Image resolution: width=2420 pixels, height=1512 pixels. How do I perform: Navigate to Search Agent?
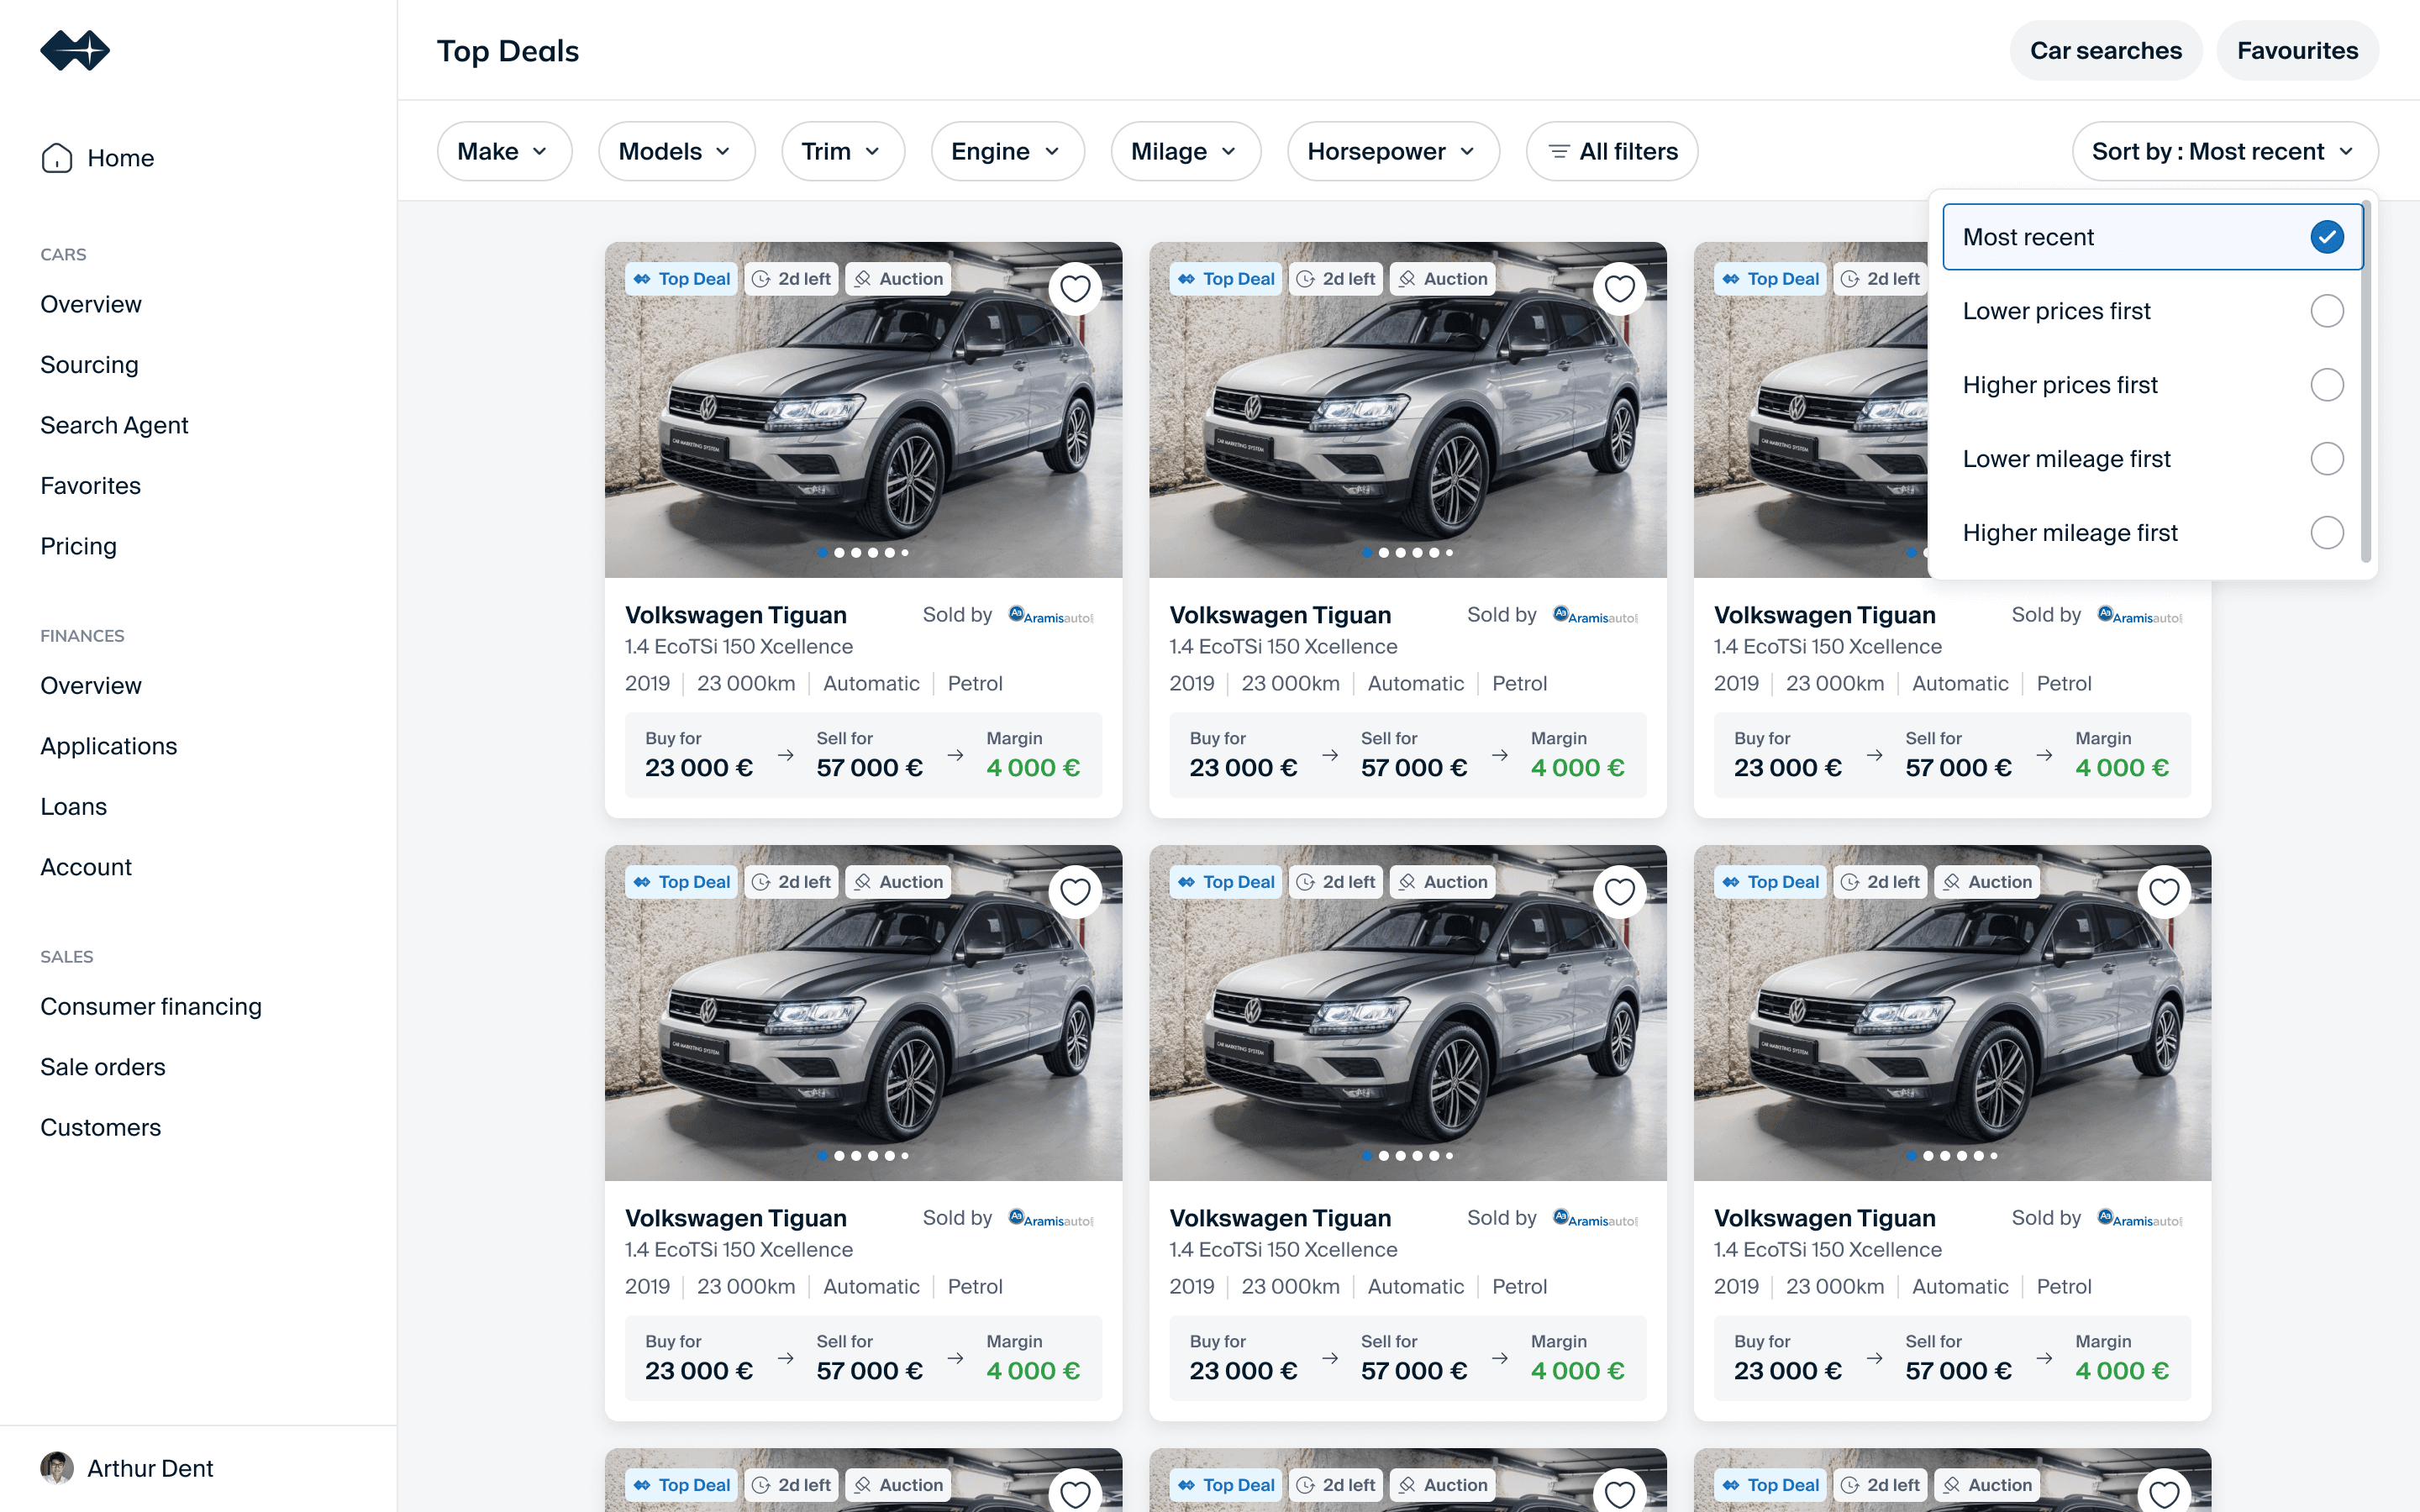click(x=114, y=425)
